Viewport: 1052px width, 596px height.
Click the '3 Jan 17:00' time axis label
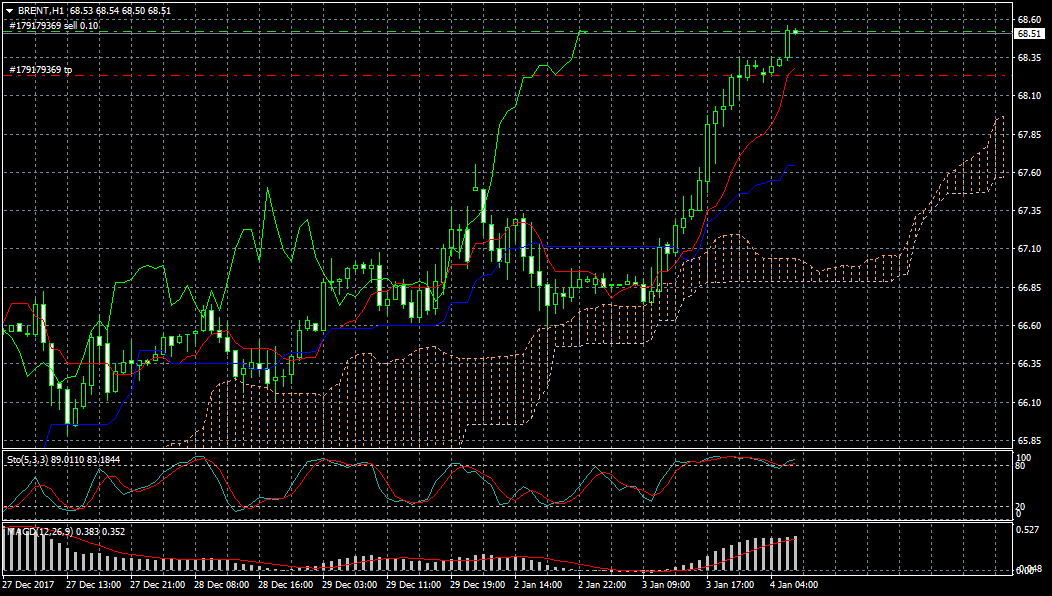click(x=730, y=585)
